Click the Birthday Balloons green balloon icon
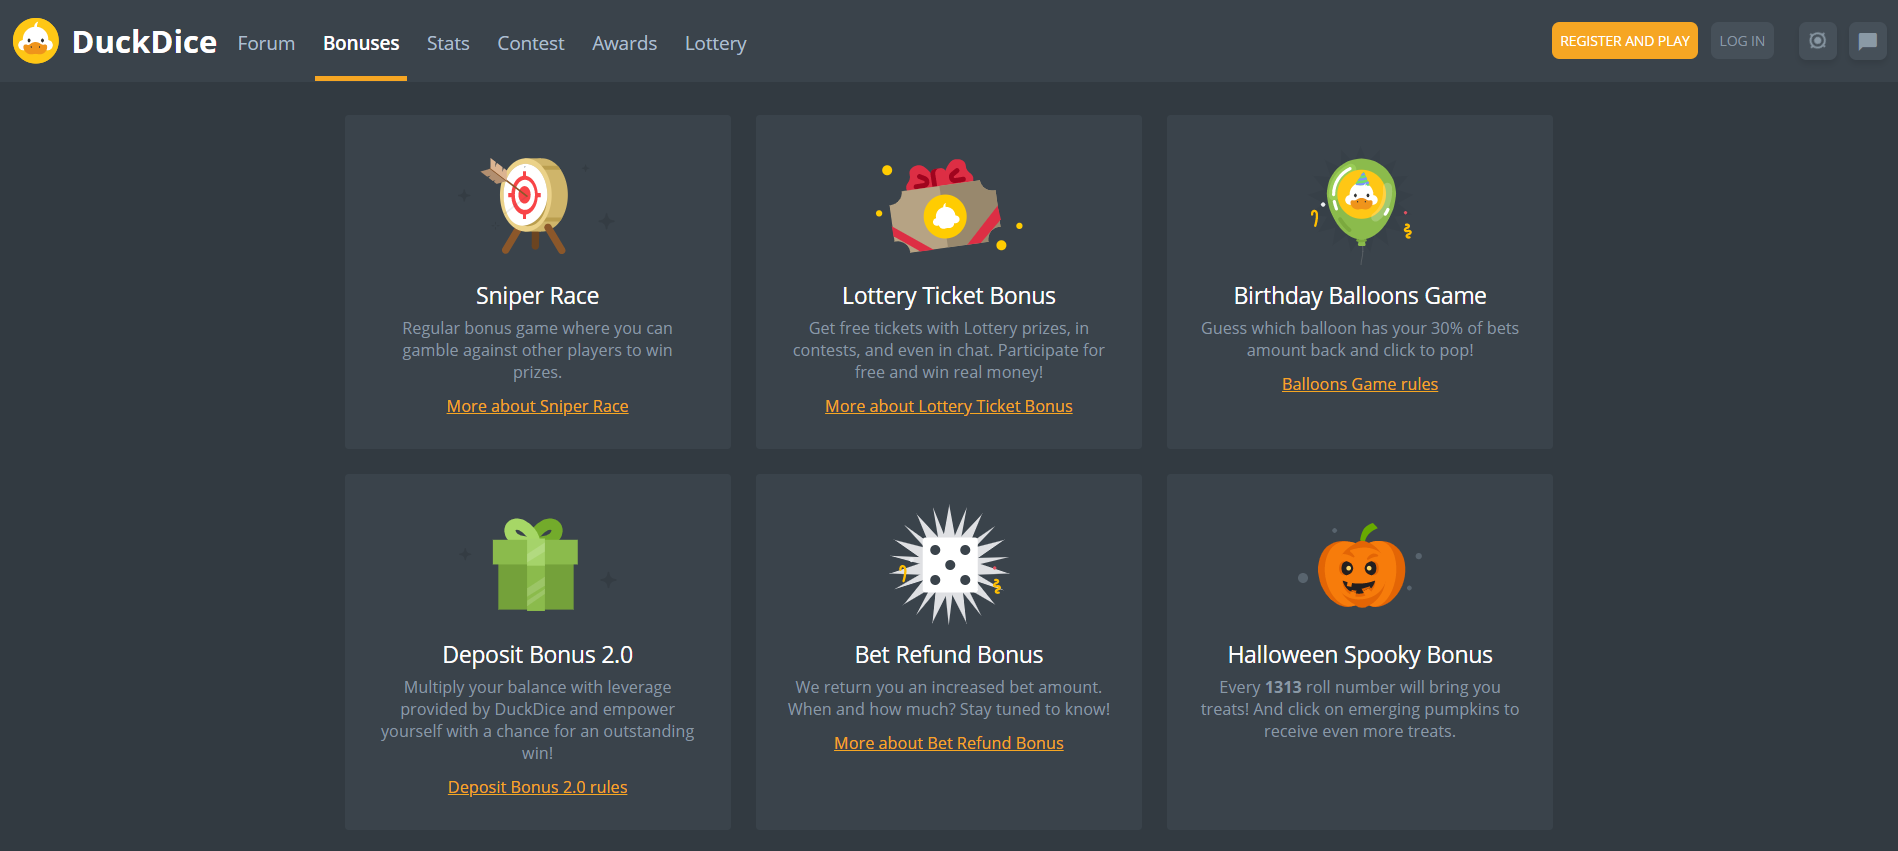This screenshot has width=1898, height=851. pos(1360,208)
